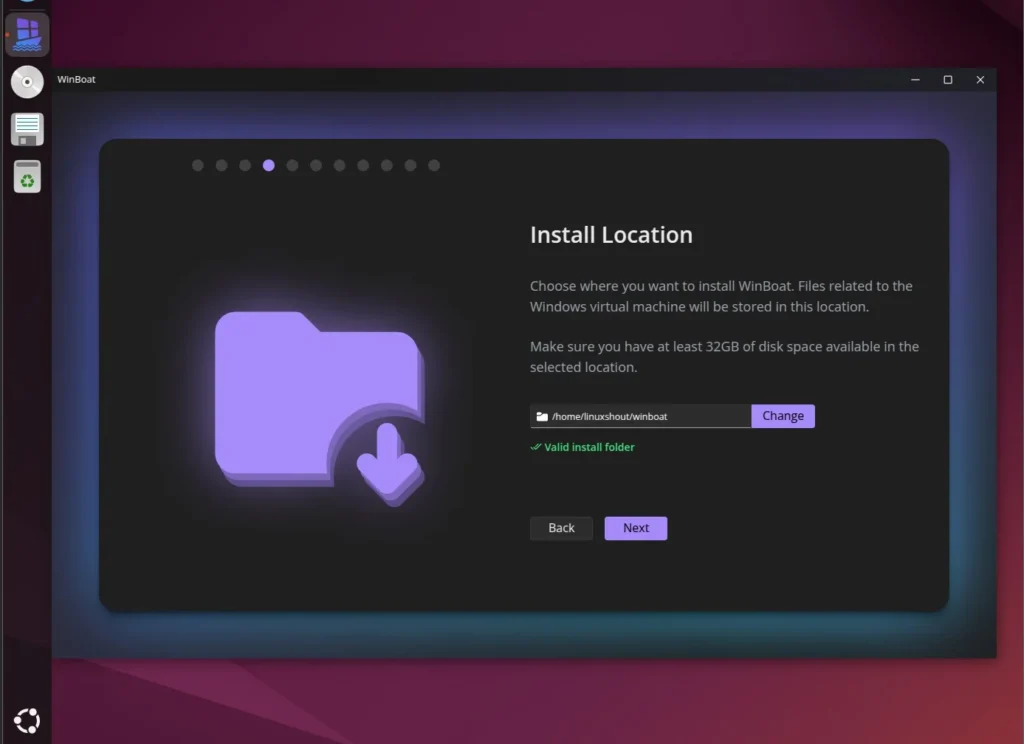Open Ubuntu Show Applications launcher
Viewport: 1024px width, 744px height.
click(x=27, y=720)
